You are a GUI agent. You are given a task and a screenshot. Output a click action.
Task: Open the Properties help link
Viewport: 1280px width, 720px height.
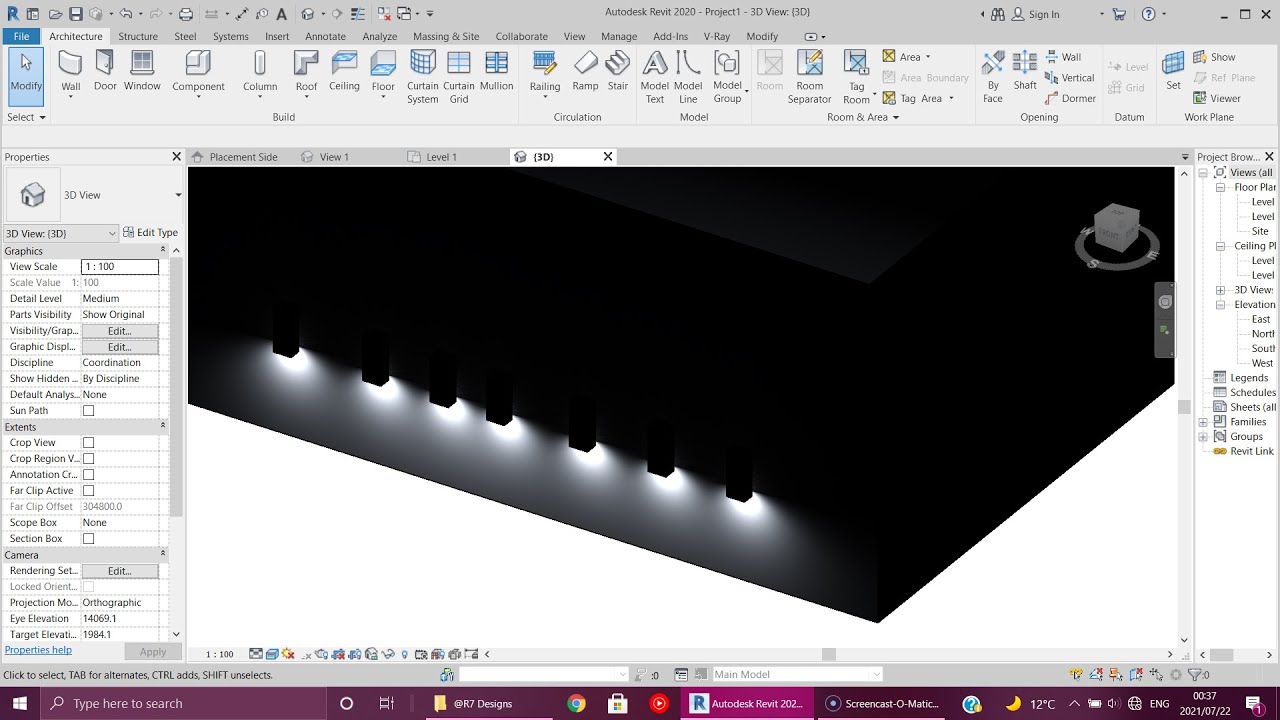(x=39, y=650)
